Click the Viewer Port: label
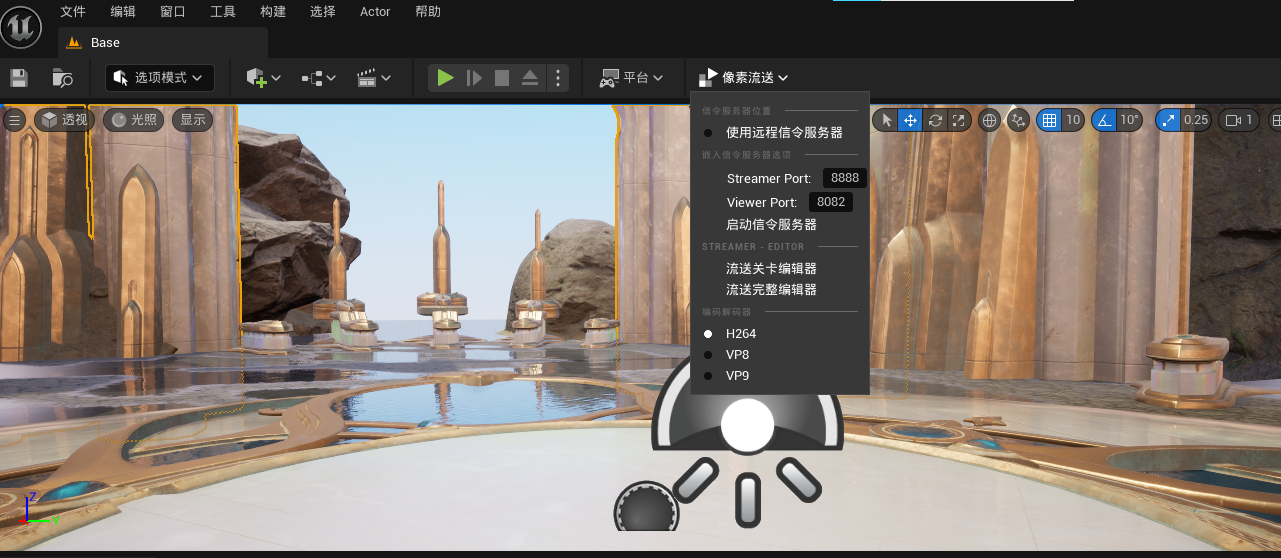Screen dimensions: 1281x558 pyautogui.click(x=762, y=202)
